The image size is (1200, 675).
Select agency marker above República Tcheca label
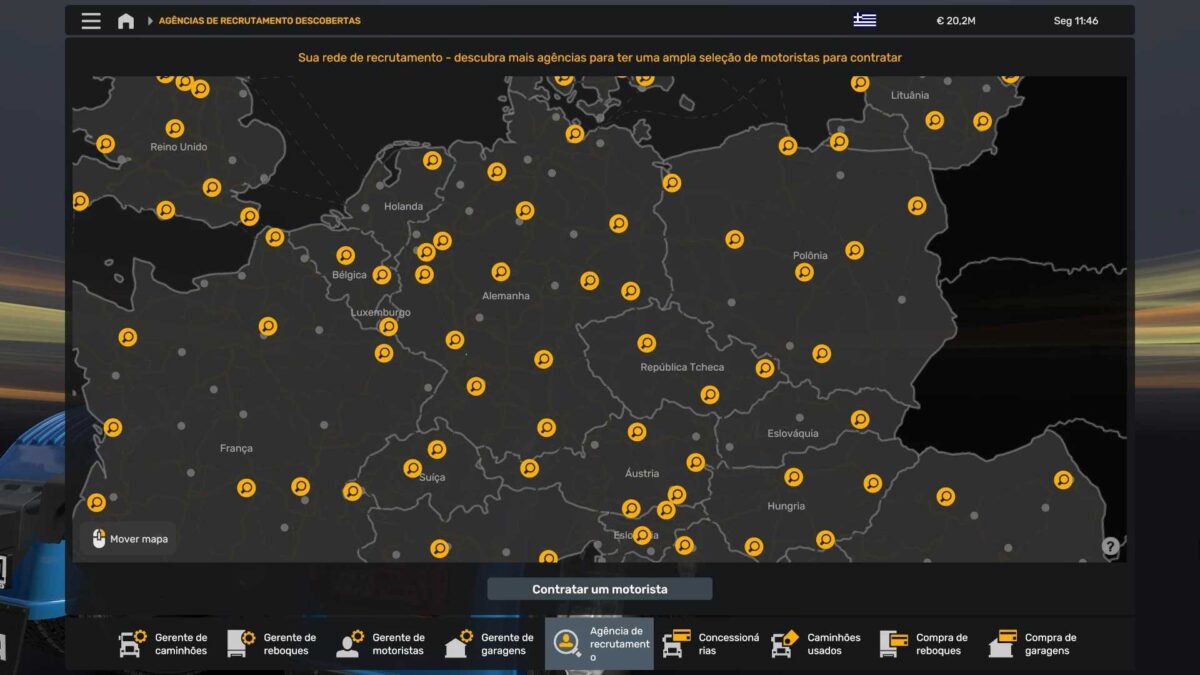click(x=647, y=343)
